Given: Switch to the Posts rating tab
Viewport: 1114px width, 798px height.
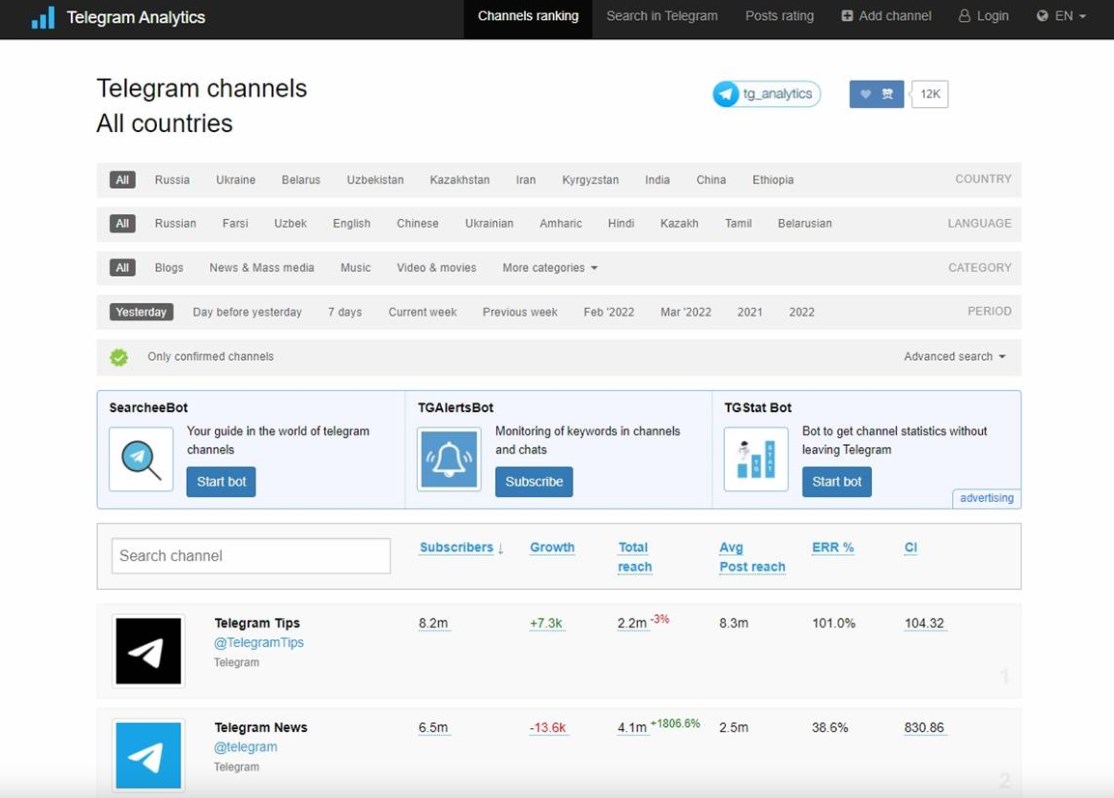Looking at the screenshot, I should 779,16.
